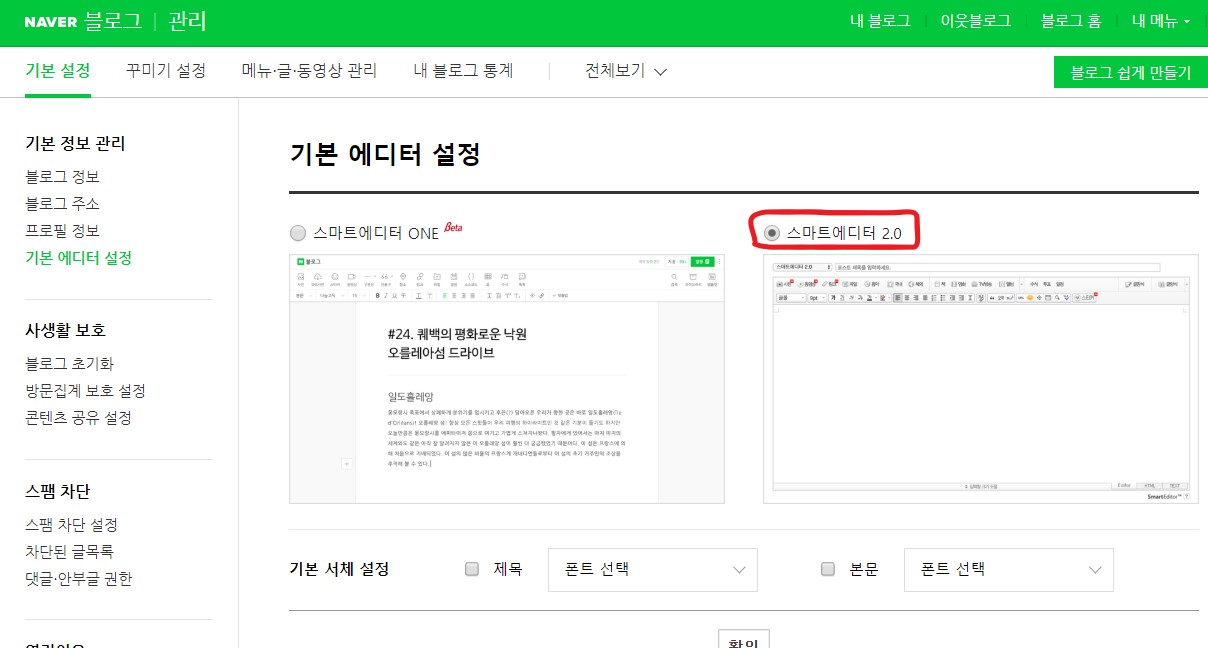Screen dimensions: 1208x648
Task: Open 차단된 글목록 in sidebar
Action: click(x=69, y=551)
